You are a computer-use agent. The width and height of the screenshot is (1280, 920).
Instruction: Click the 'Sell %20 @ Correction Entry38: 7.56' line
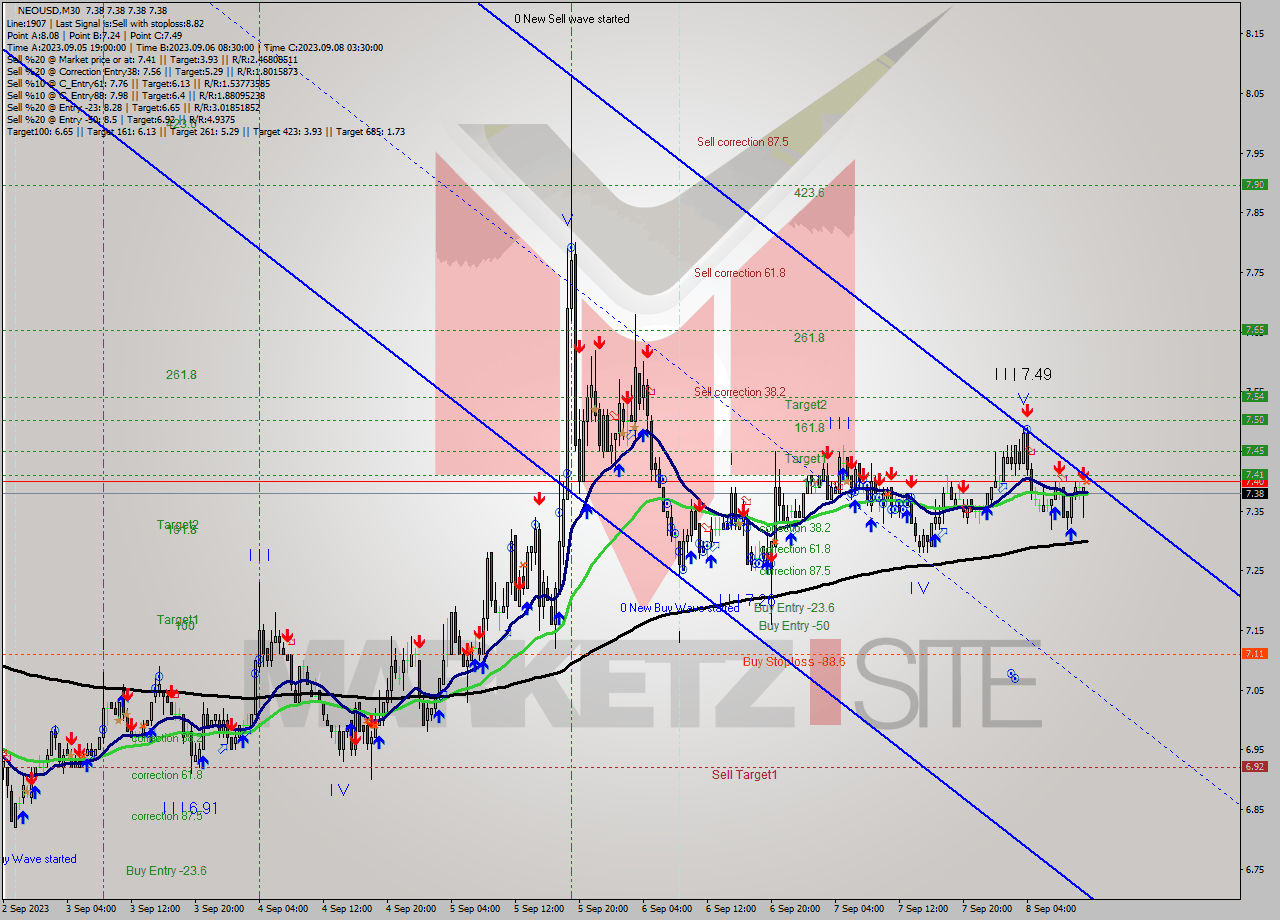pyautogui.click(x=152, y=71)
